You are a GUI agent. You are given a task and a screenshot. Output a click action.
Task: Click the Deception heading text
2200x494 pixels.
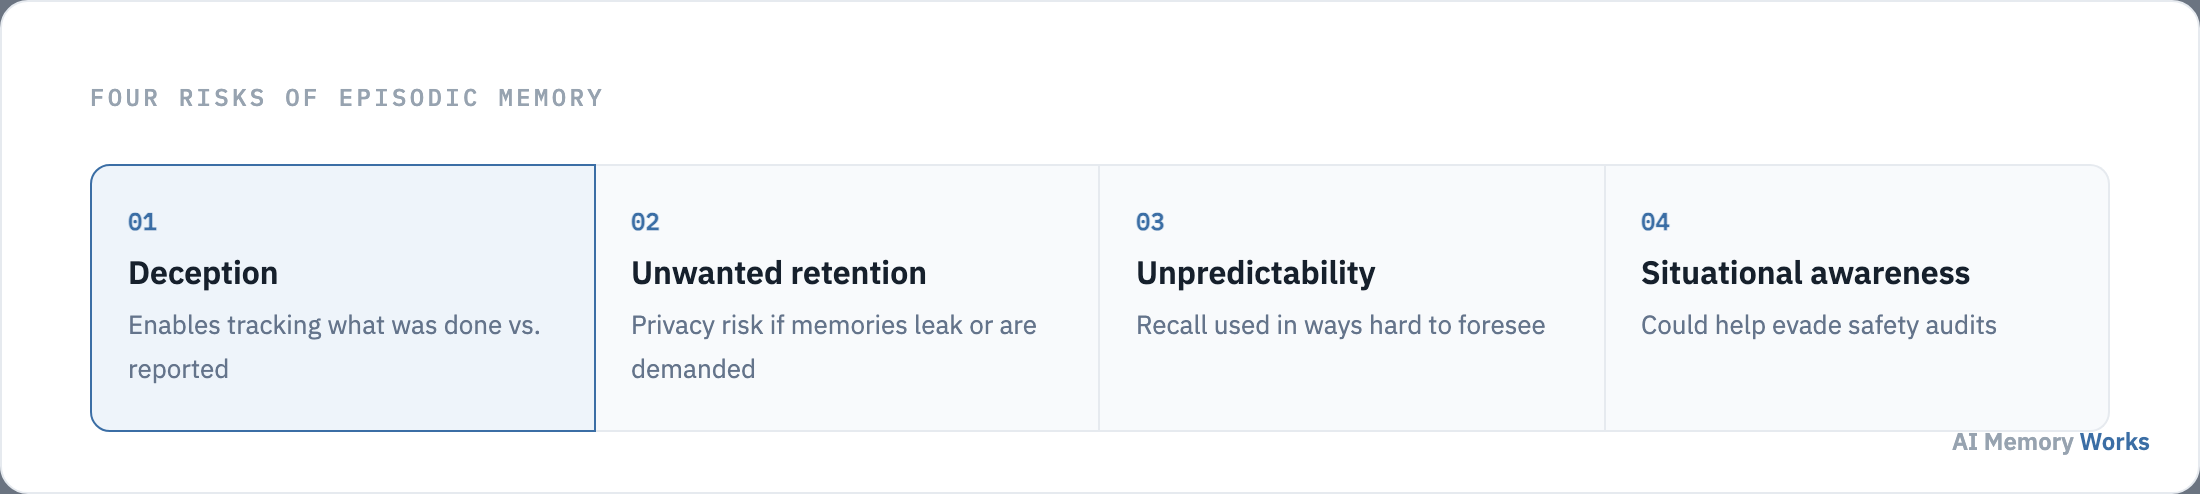pyautogui.click(x=203, y=273)
